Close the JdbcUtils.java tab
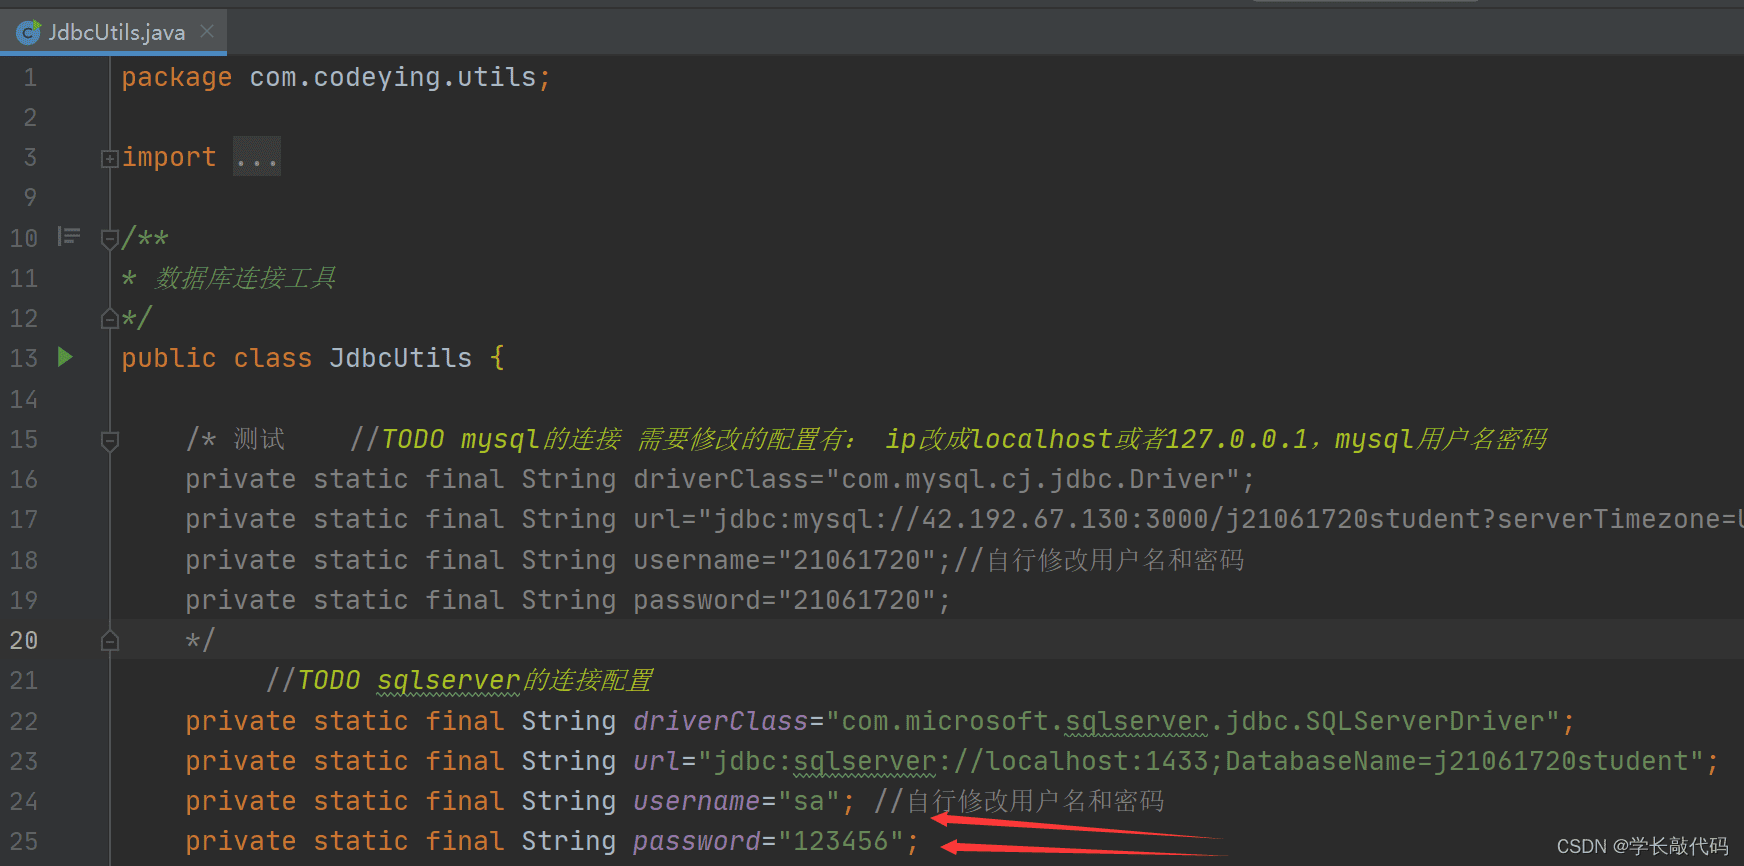This screenshot has height=866, width=1744. [x=207, y=31]
